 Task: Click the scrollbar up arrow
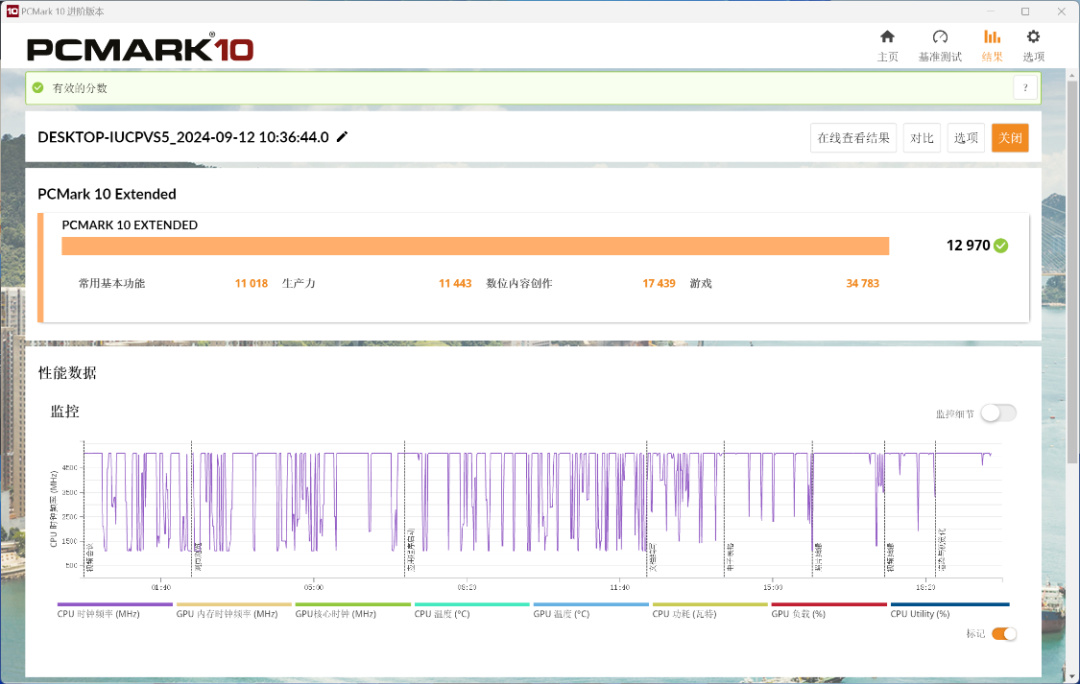(x=1072, y=74)
